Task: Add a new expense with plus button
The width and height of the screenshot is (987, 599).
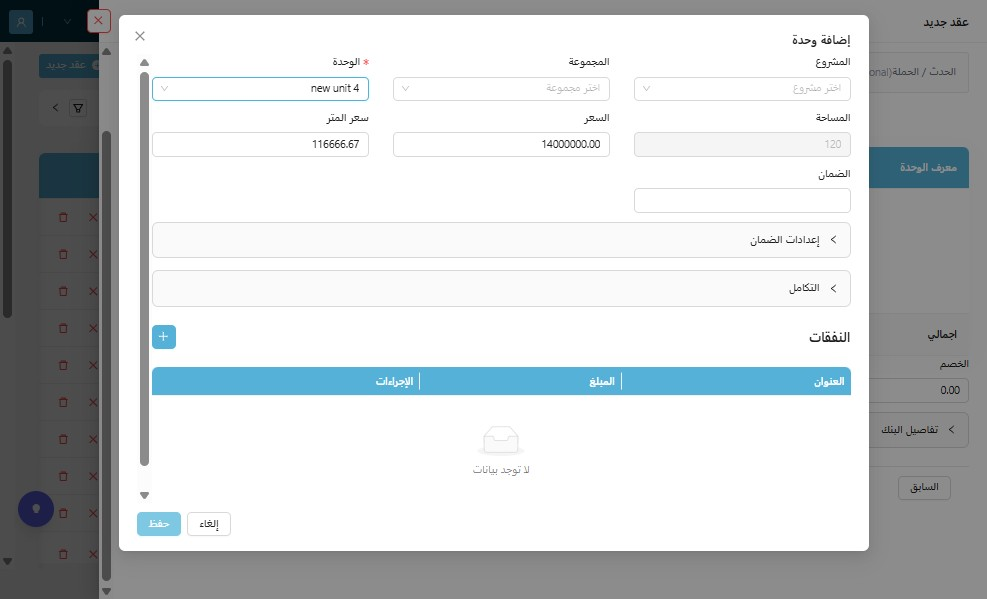Action: [x=164, y=337]
